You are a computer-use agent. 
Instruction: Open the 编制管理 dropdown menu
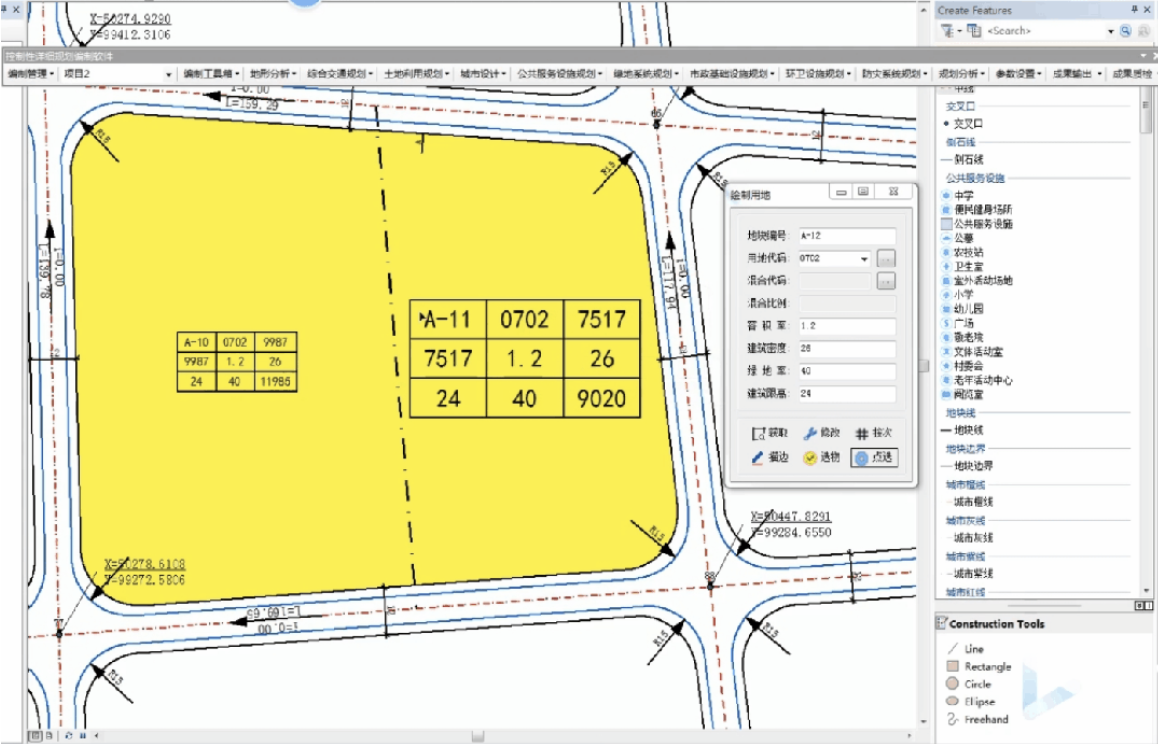pyautogui.click(x=31, y=74)
